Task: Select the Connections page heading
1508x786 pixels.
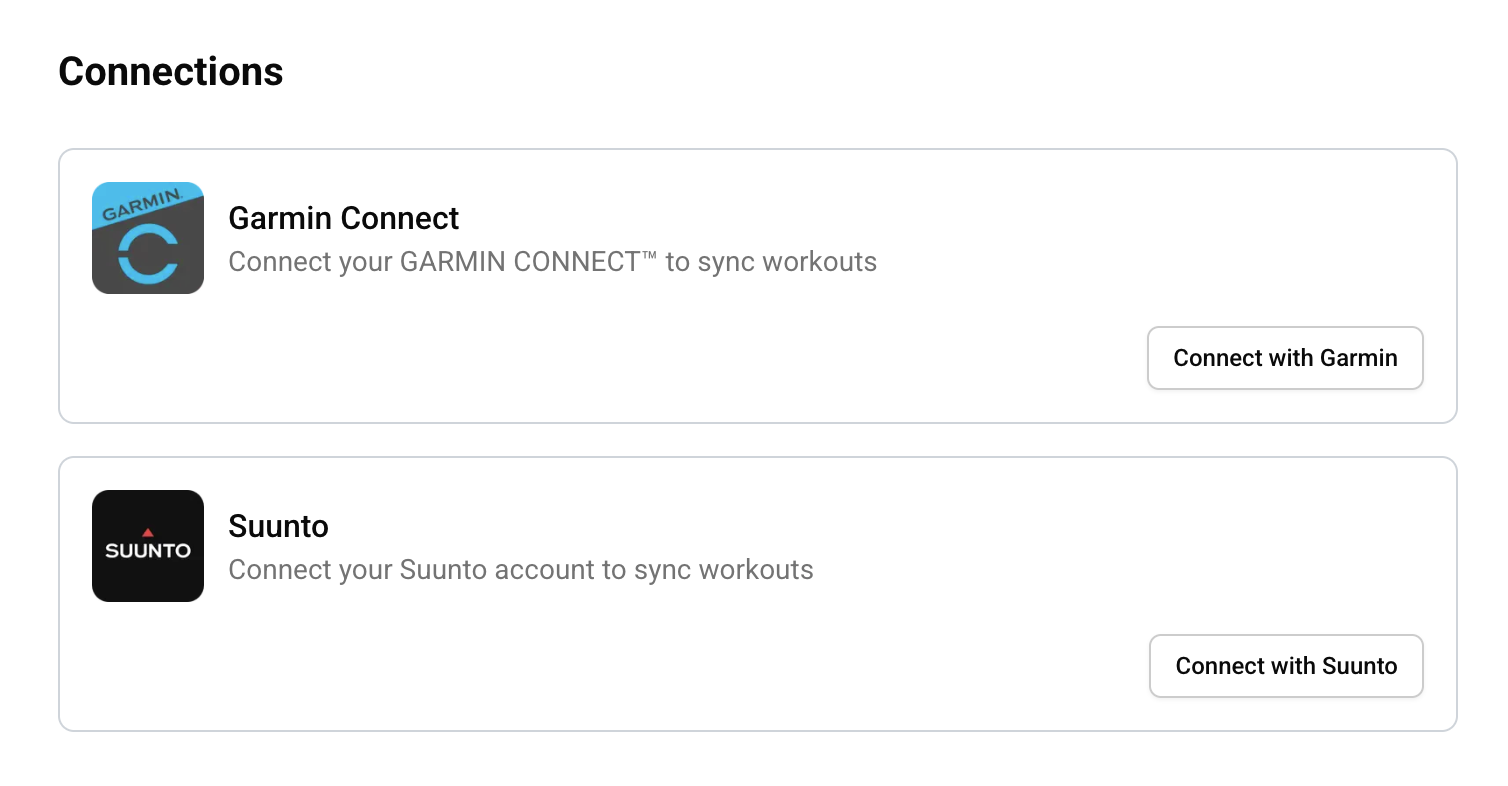Action: (170, 71)
